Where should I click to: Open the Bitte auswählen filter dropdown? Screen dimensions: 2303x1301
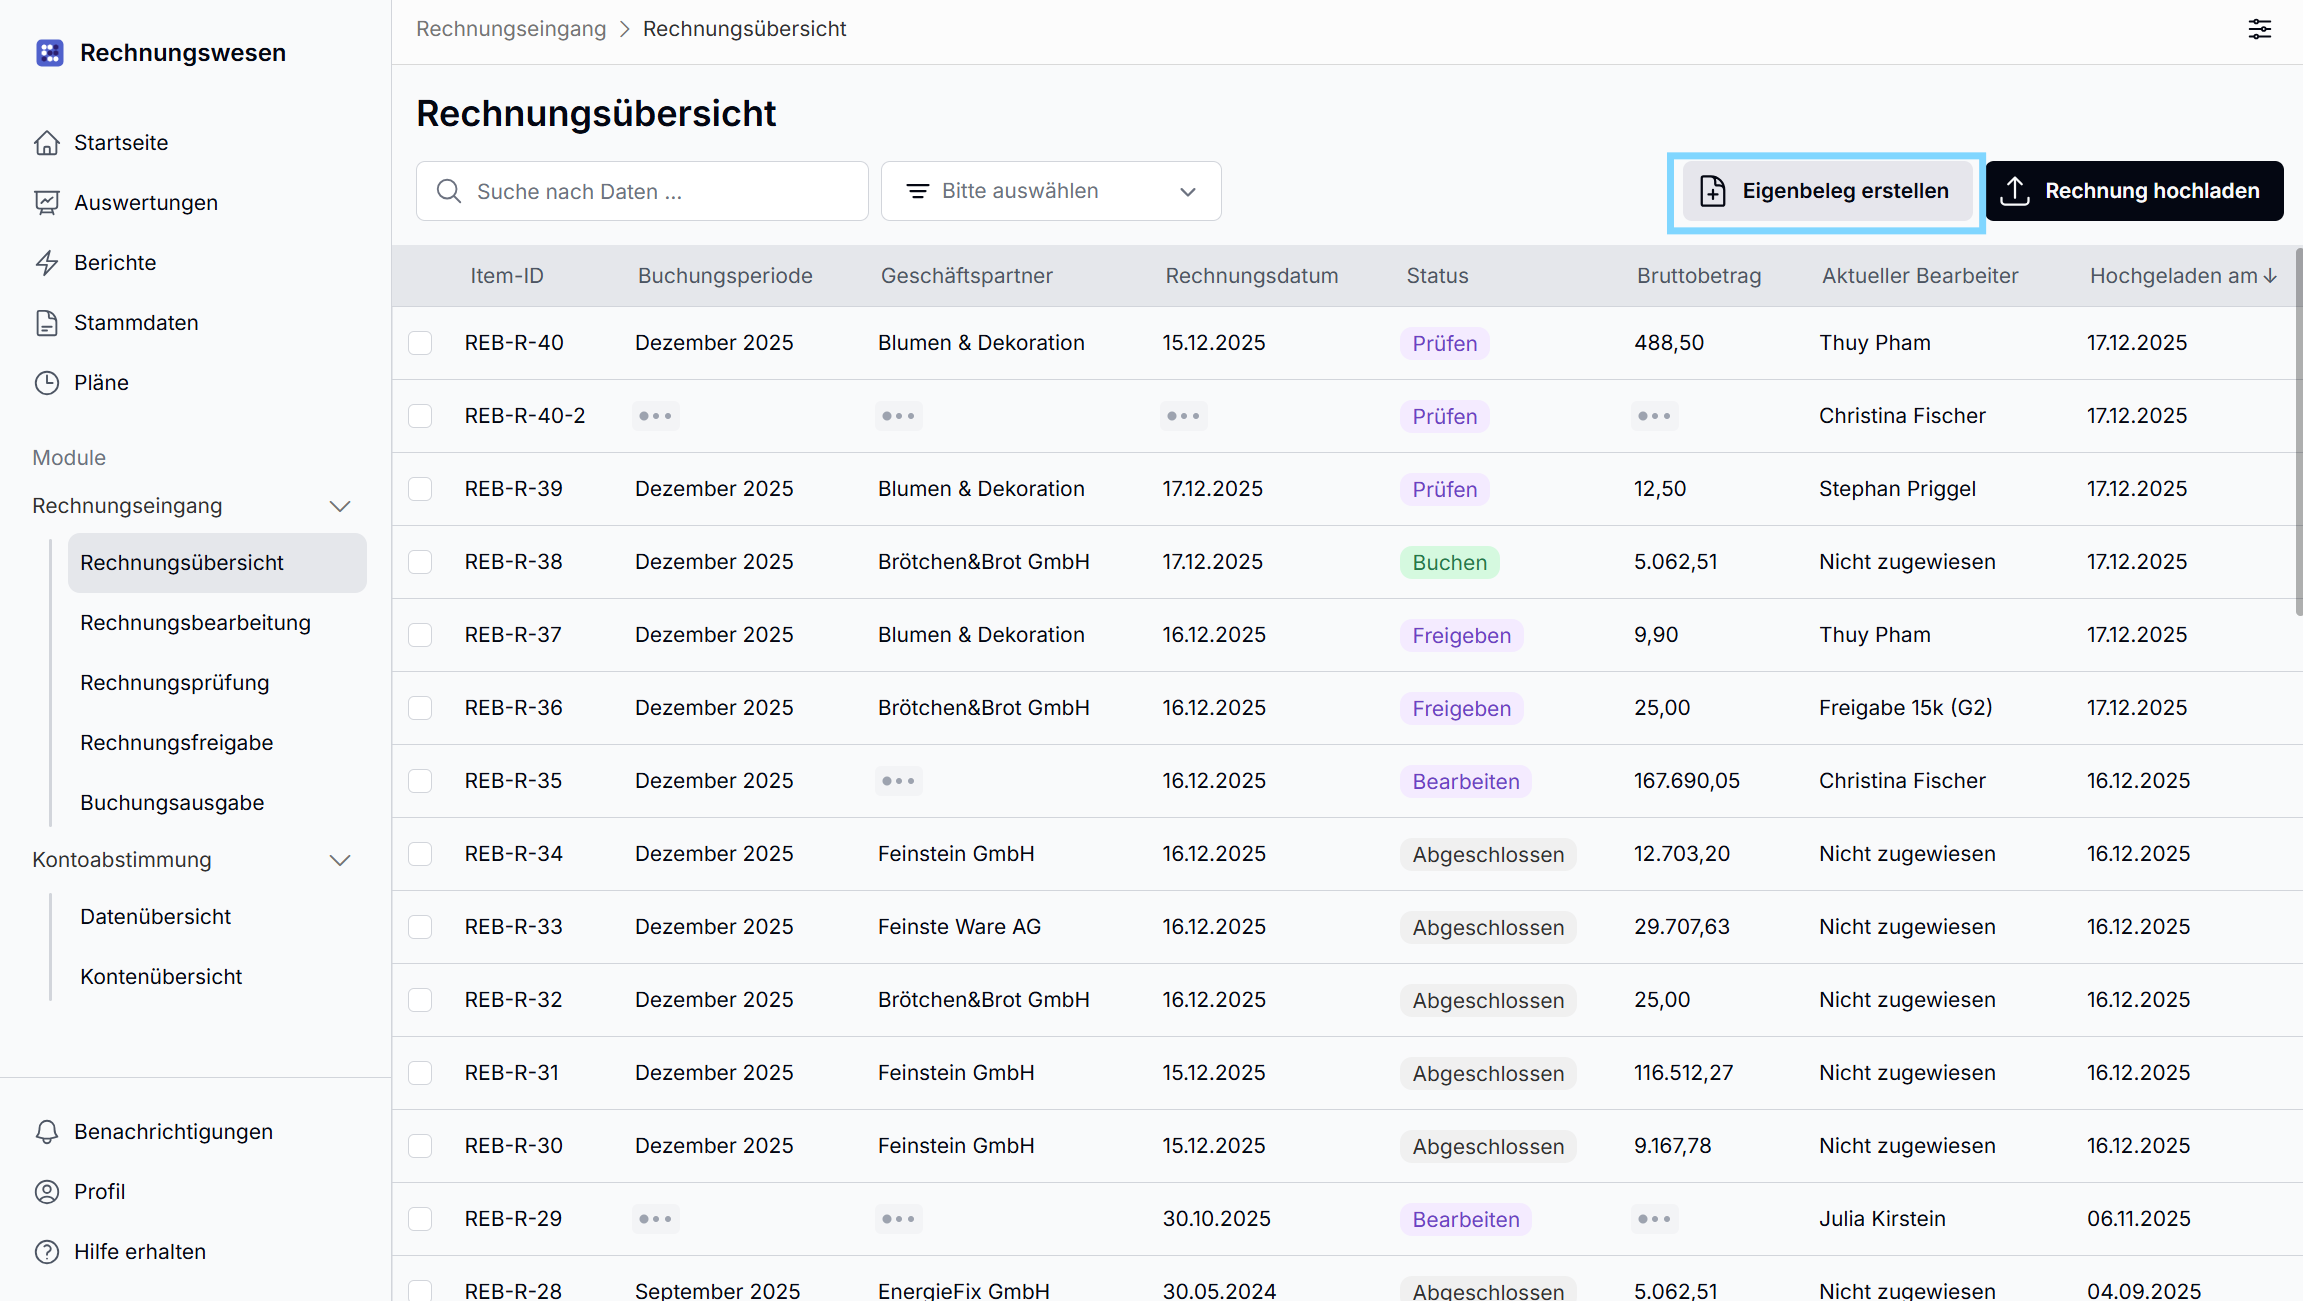(x=1050, y=191)
